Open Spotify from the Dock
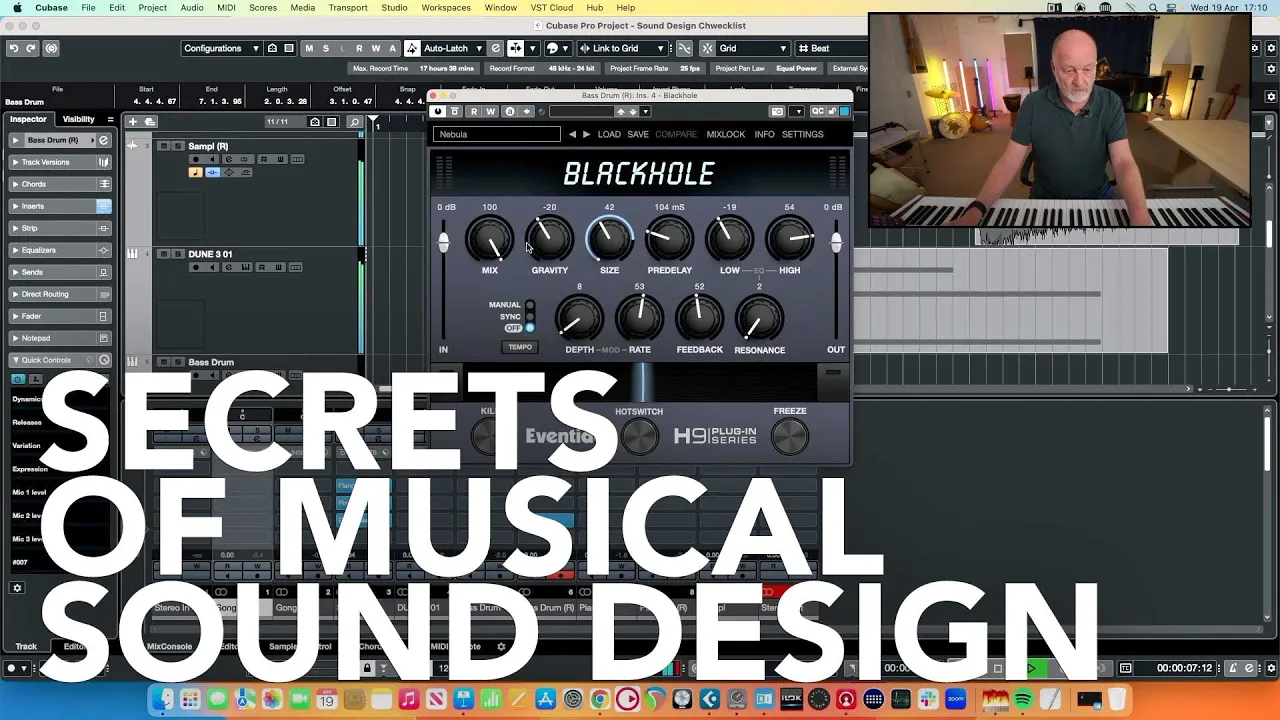 pyautogui.click(x=1024, y=700)
